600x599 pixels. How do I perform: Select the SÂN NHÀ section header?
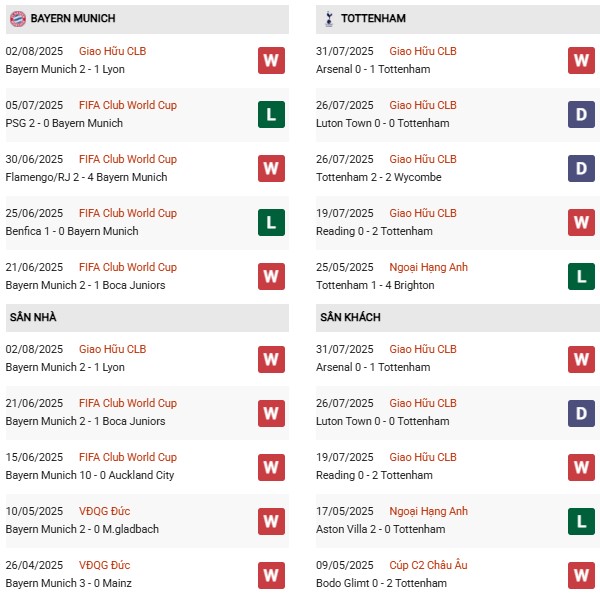[33, 317]
